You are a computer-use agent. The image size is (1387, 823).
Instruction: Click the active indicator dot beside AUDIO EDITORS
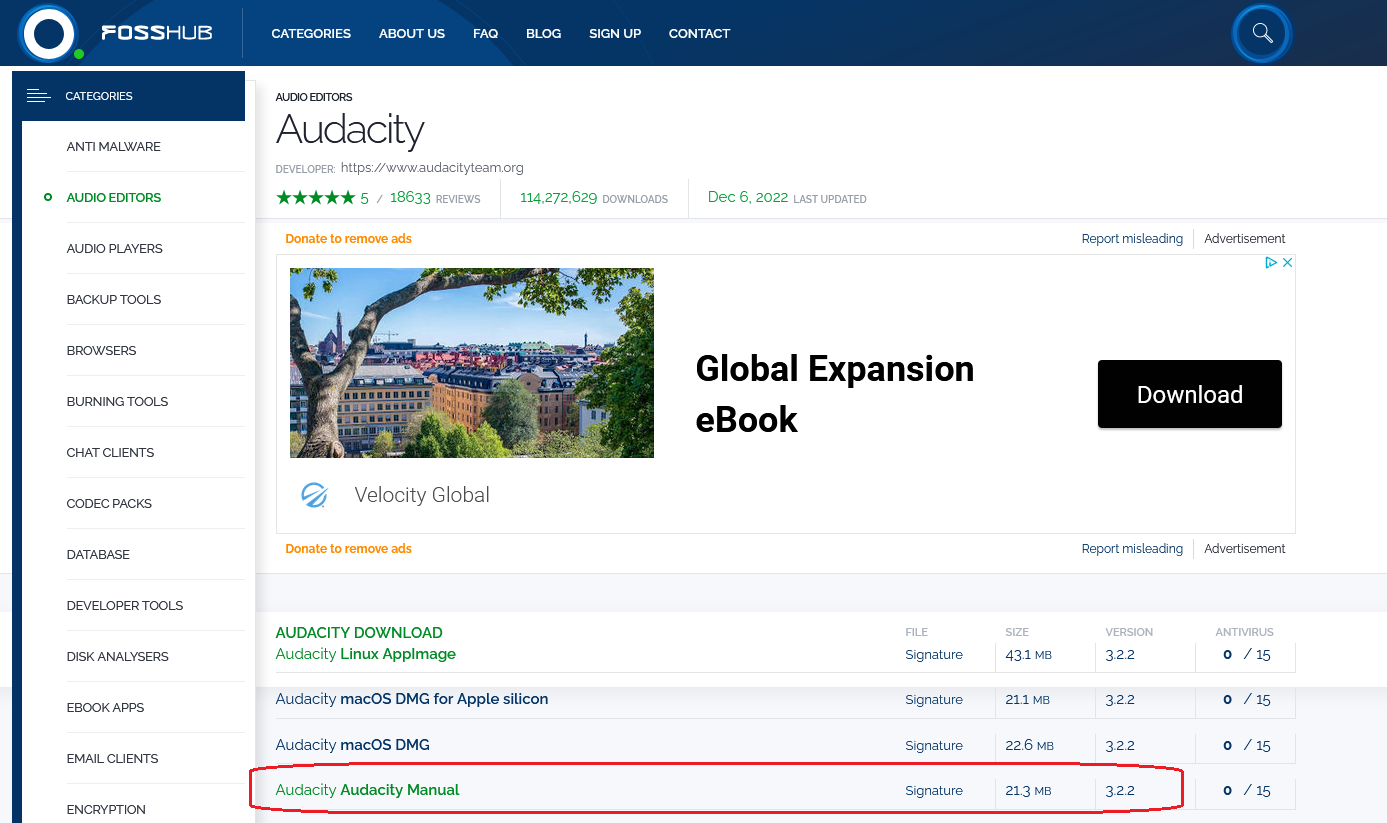pos(47,197)
